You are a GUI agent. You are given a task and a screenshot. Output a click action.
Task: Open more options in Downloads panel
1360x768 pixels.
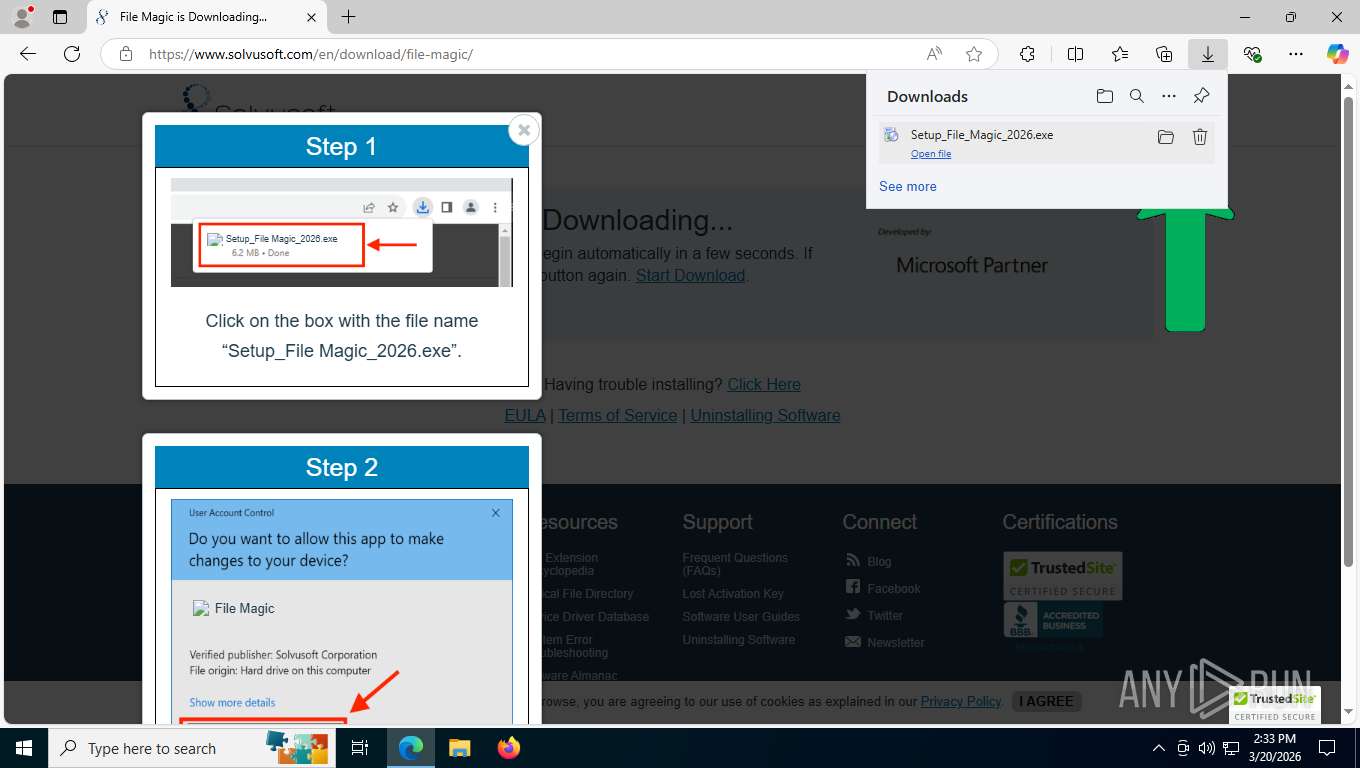tap(1169, 96)
